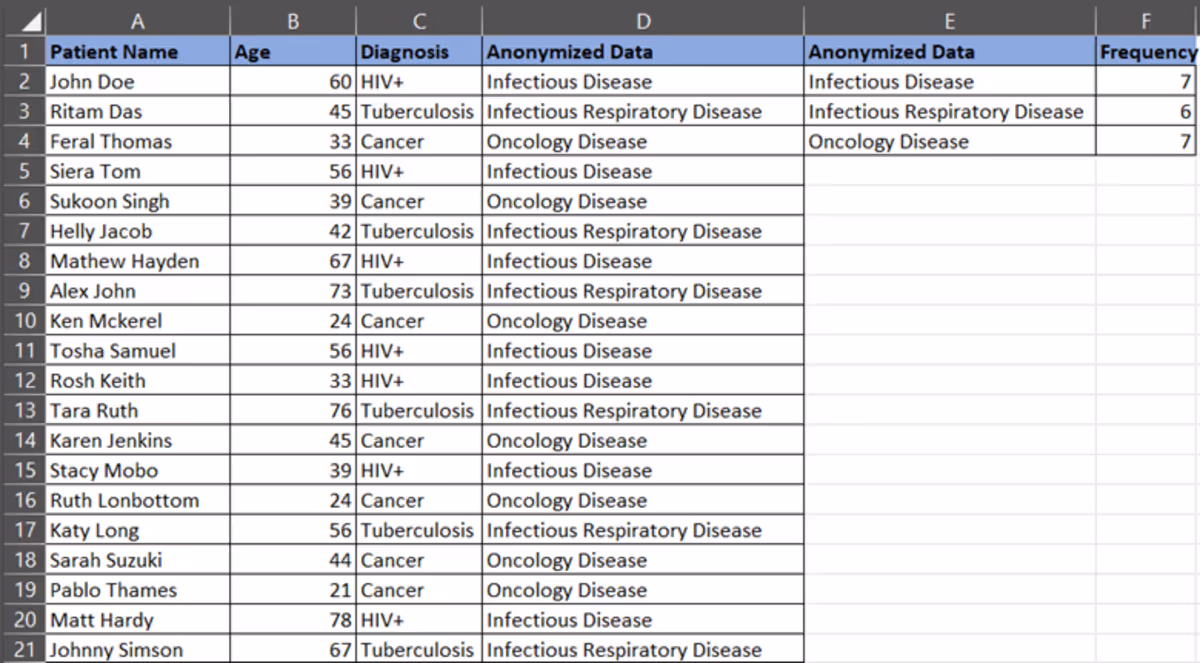Click Cancer diagnosis in Feral Thomas's row
This screenshot has height=663, width=1200.
(419, 142)
